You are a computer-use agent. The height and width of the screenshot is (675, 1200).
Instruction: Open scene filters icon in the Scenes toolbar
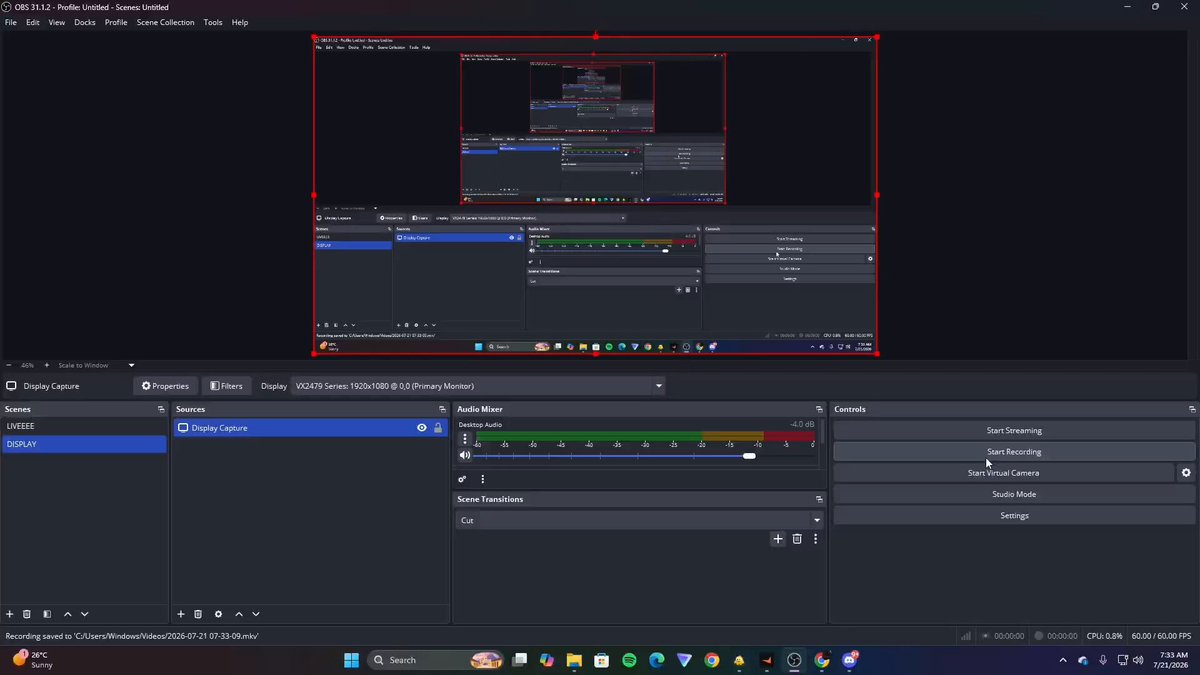pos(47,614)
